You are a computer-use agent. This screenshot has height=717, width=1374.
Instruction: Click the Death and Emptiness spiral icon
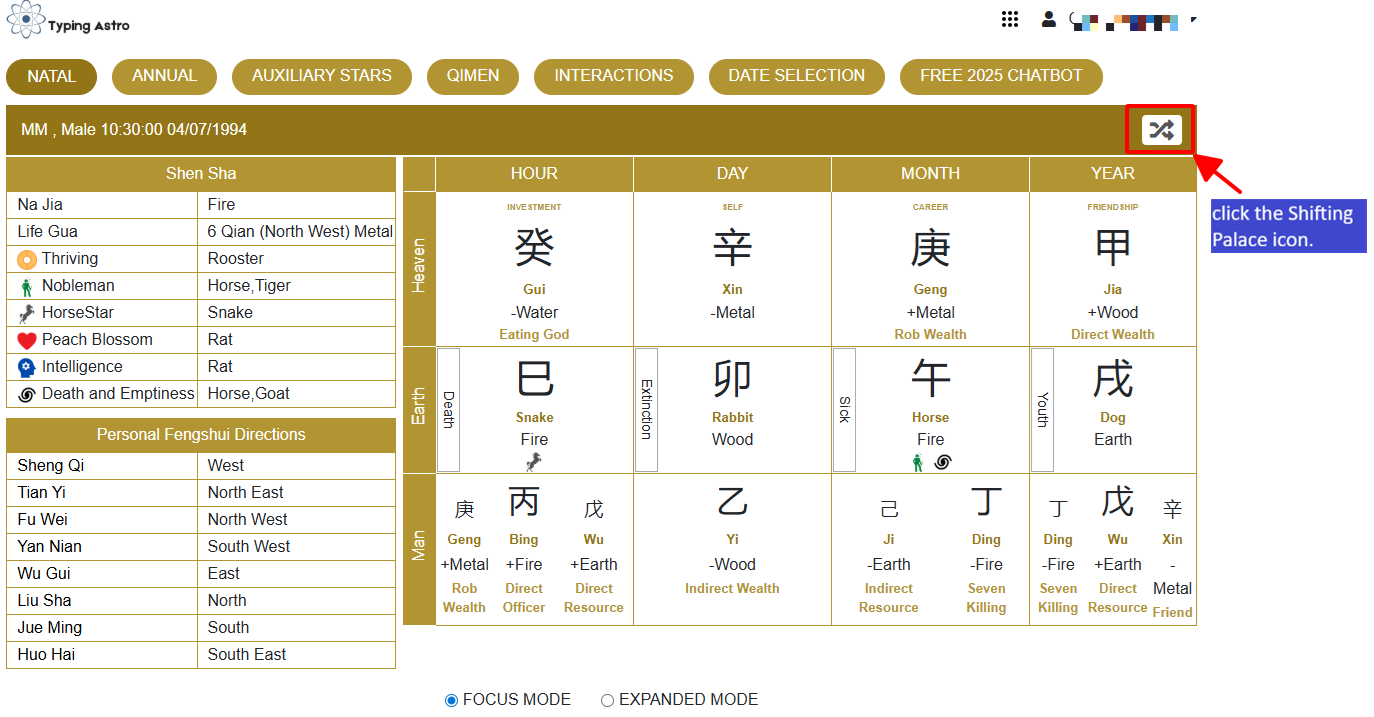[x=27, y=394]
